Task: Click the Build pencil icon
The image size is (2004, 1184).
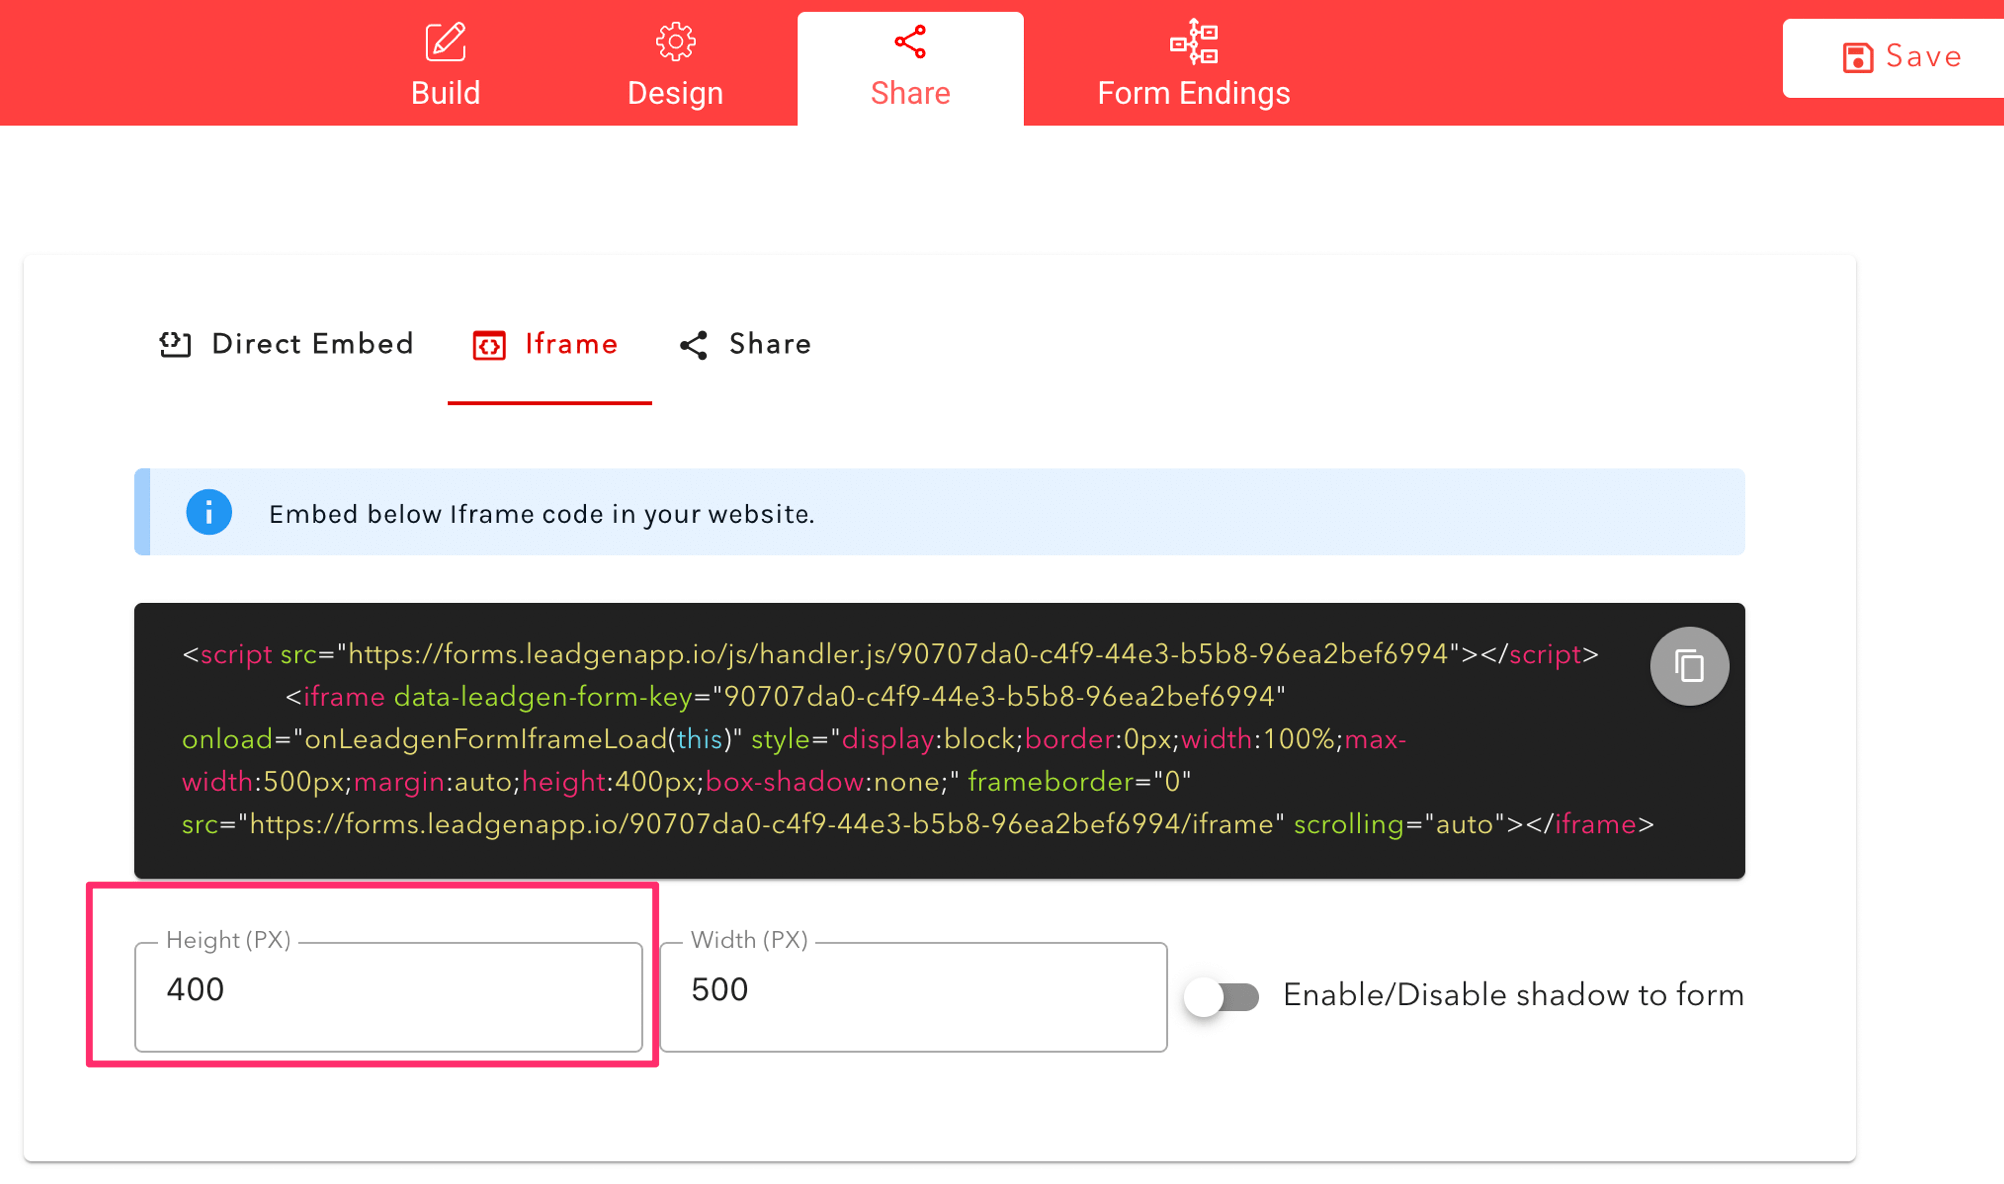Action: tap(445, 42)
